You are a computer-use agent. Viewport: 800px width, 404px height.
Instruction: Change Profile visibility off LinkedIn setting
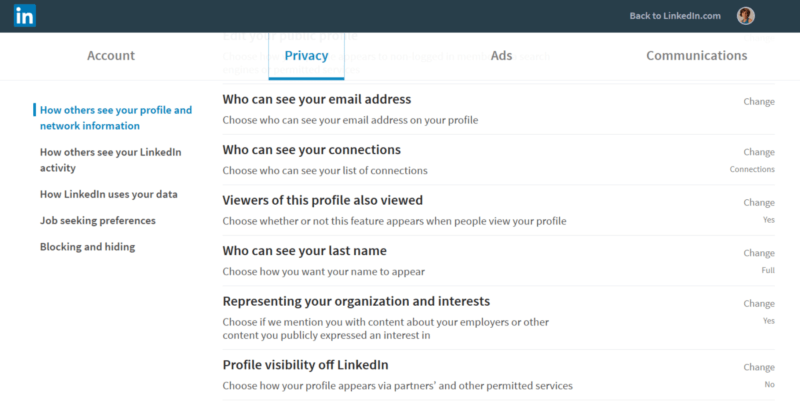point(759,367)
